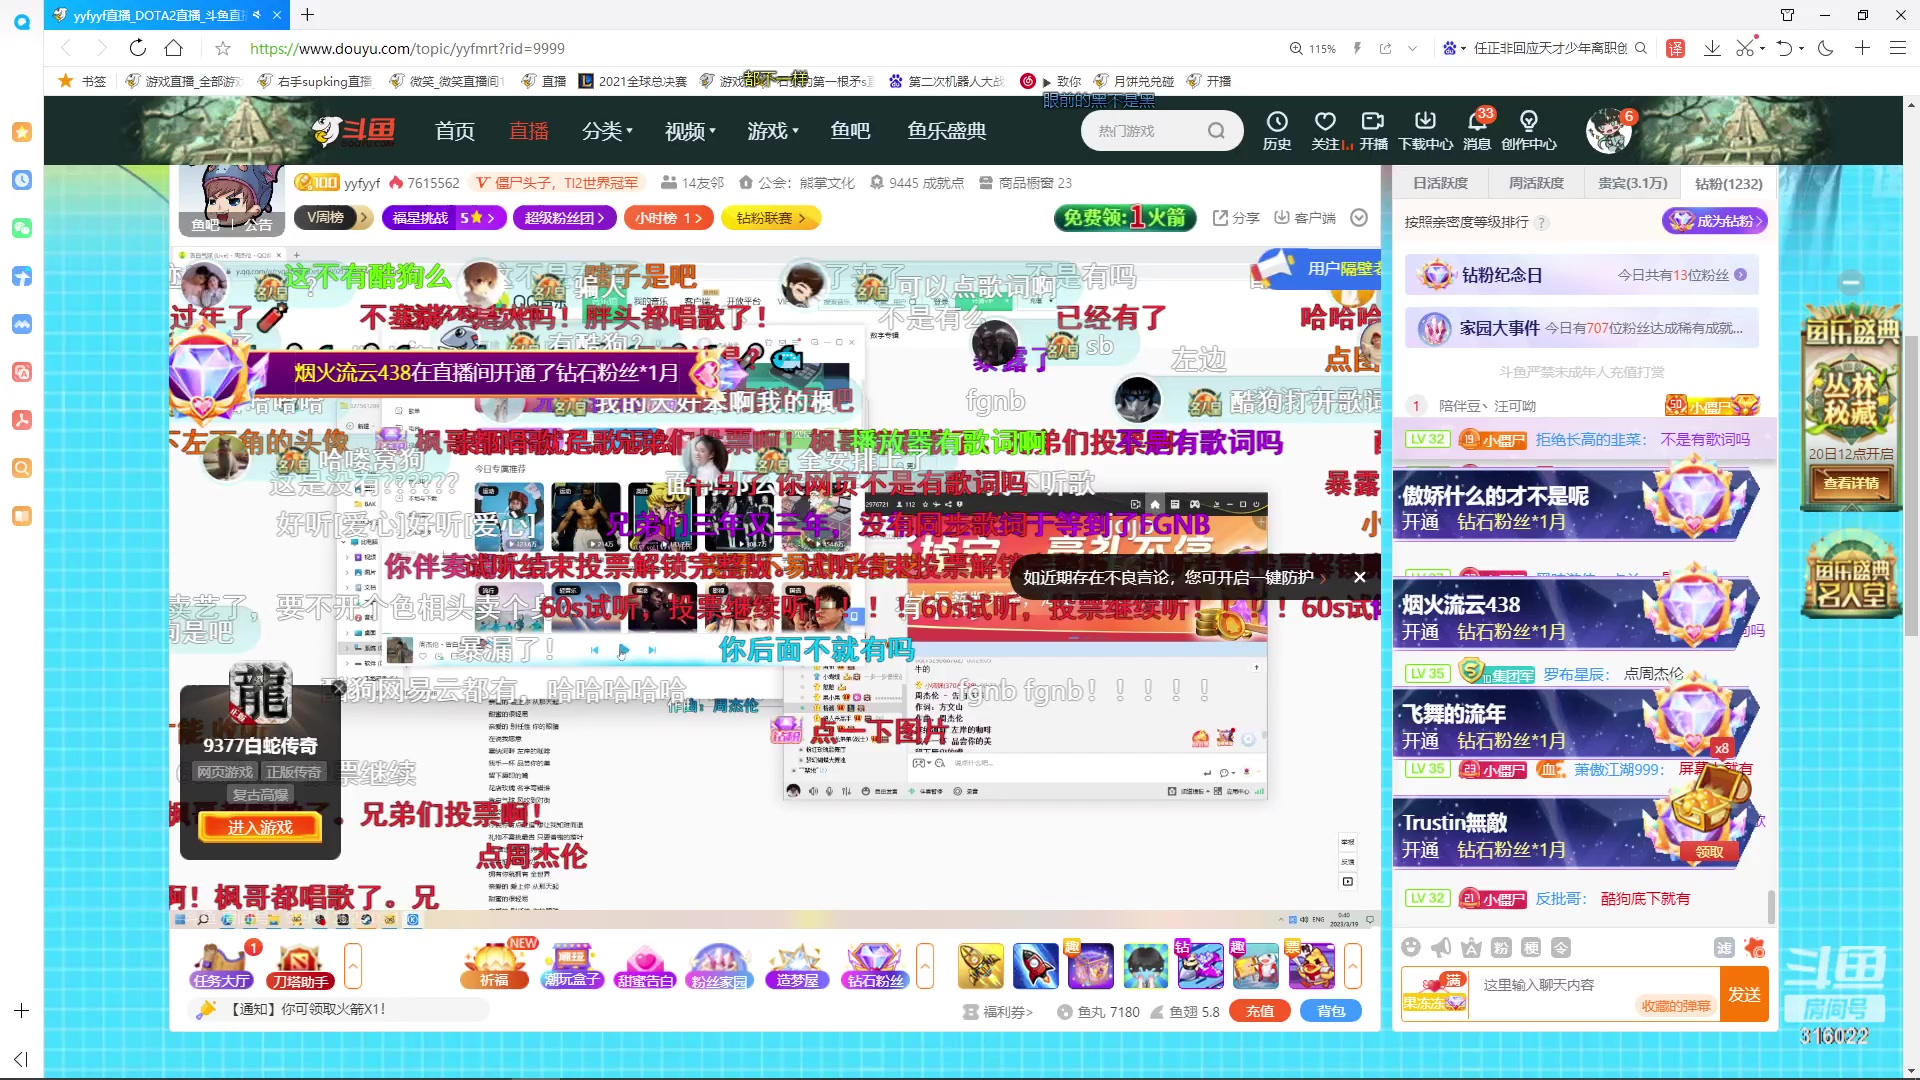
Task: Click the megaphone broadcast icon in chat
Action: (1441, 947)
